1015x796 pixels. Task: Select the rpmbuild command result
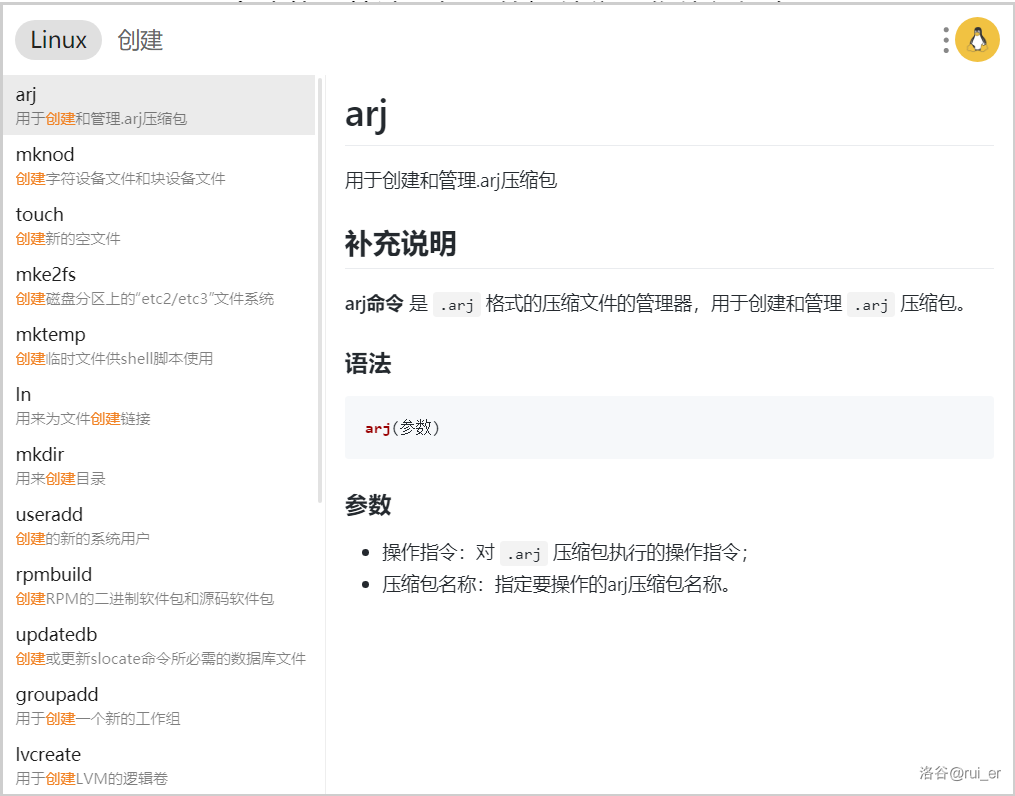(158, 585)
